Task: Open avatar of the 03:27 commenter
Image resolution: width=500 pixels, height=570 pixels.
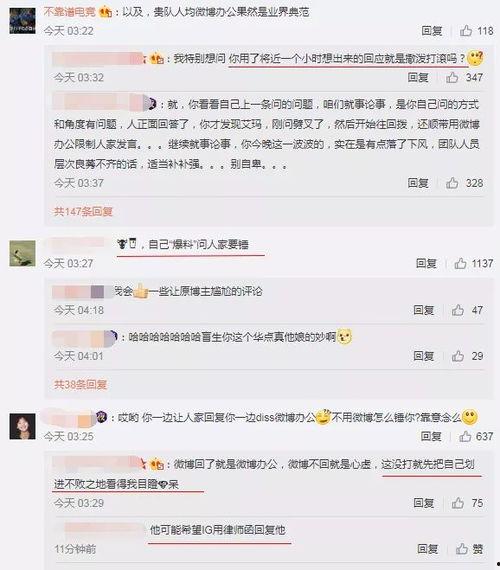Action: point(23,253)
